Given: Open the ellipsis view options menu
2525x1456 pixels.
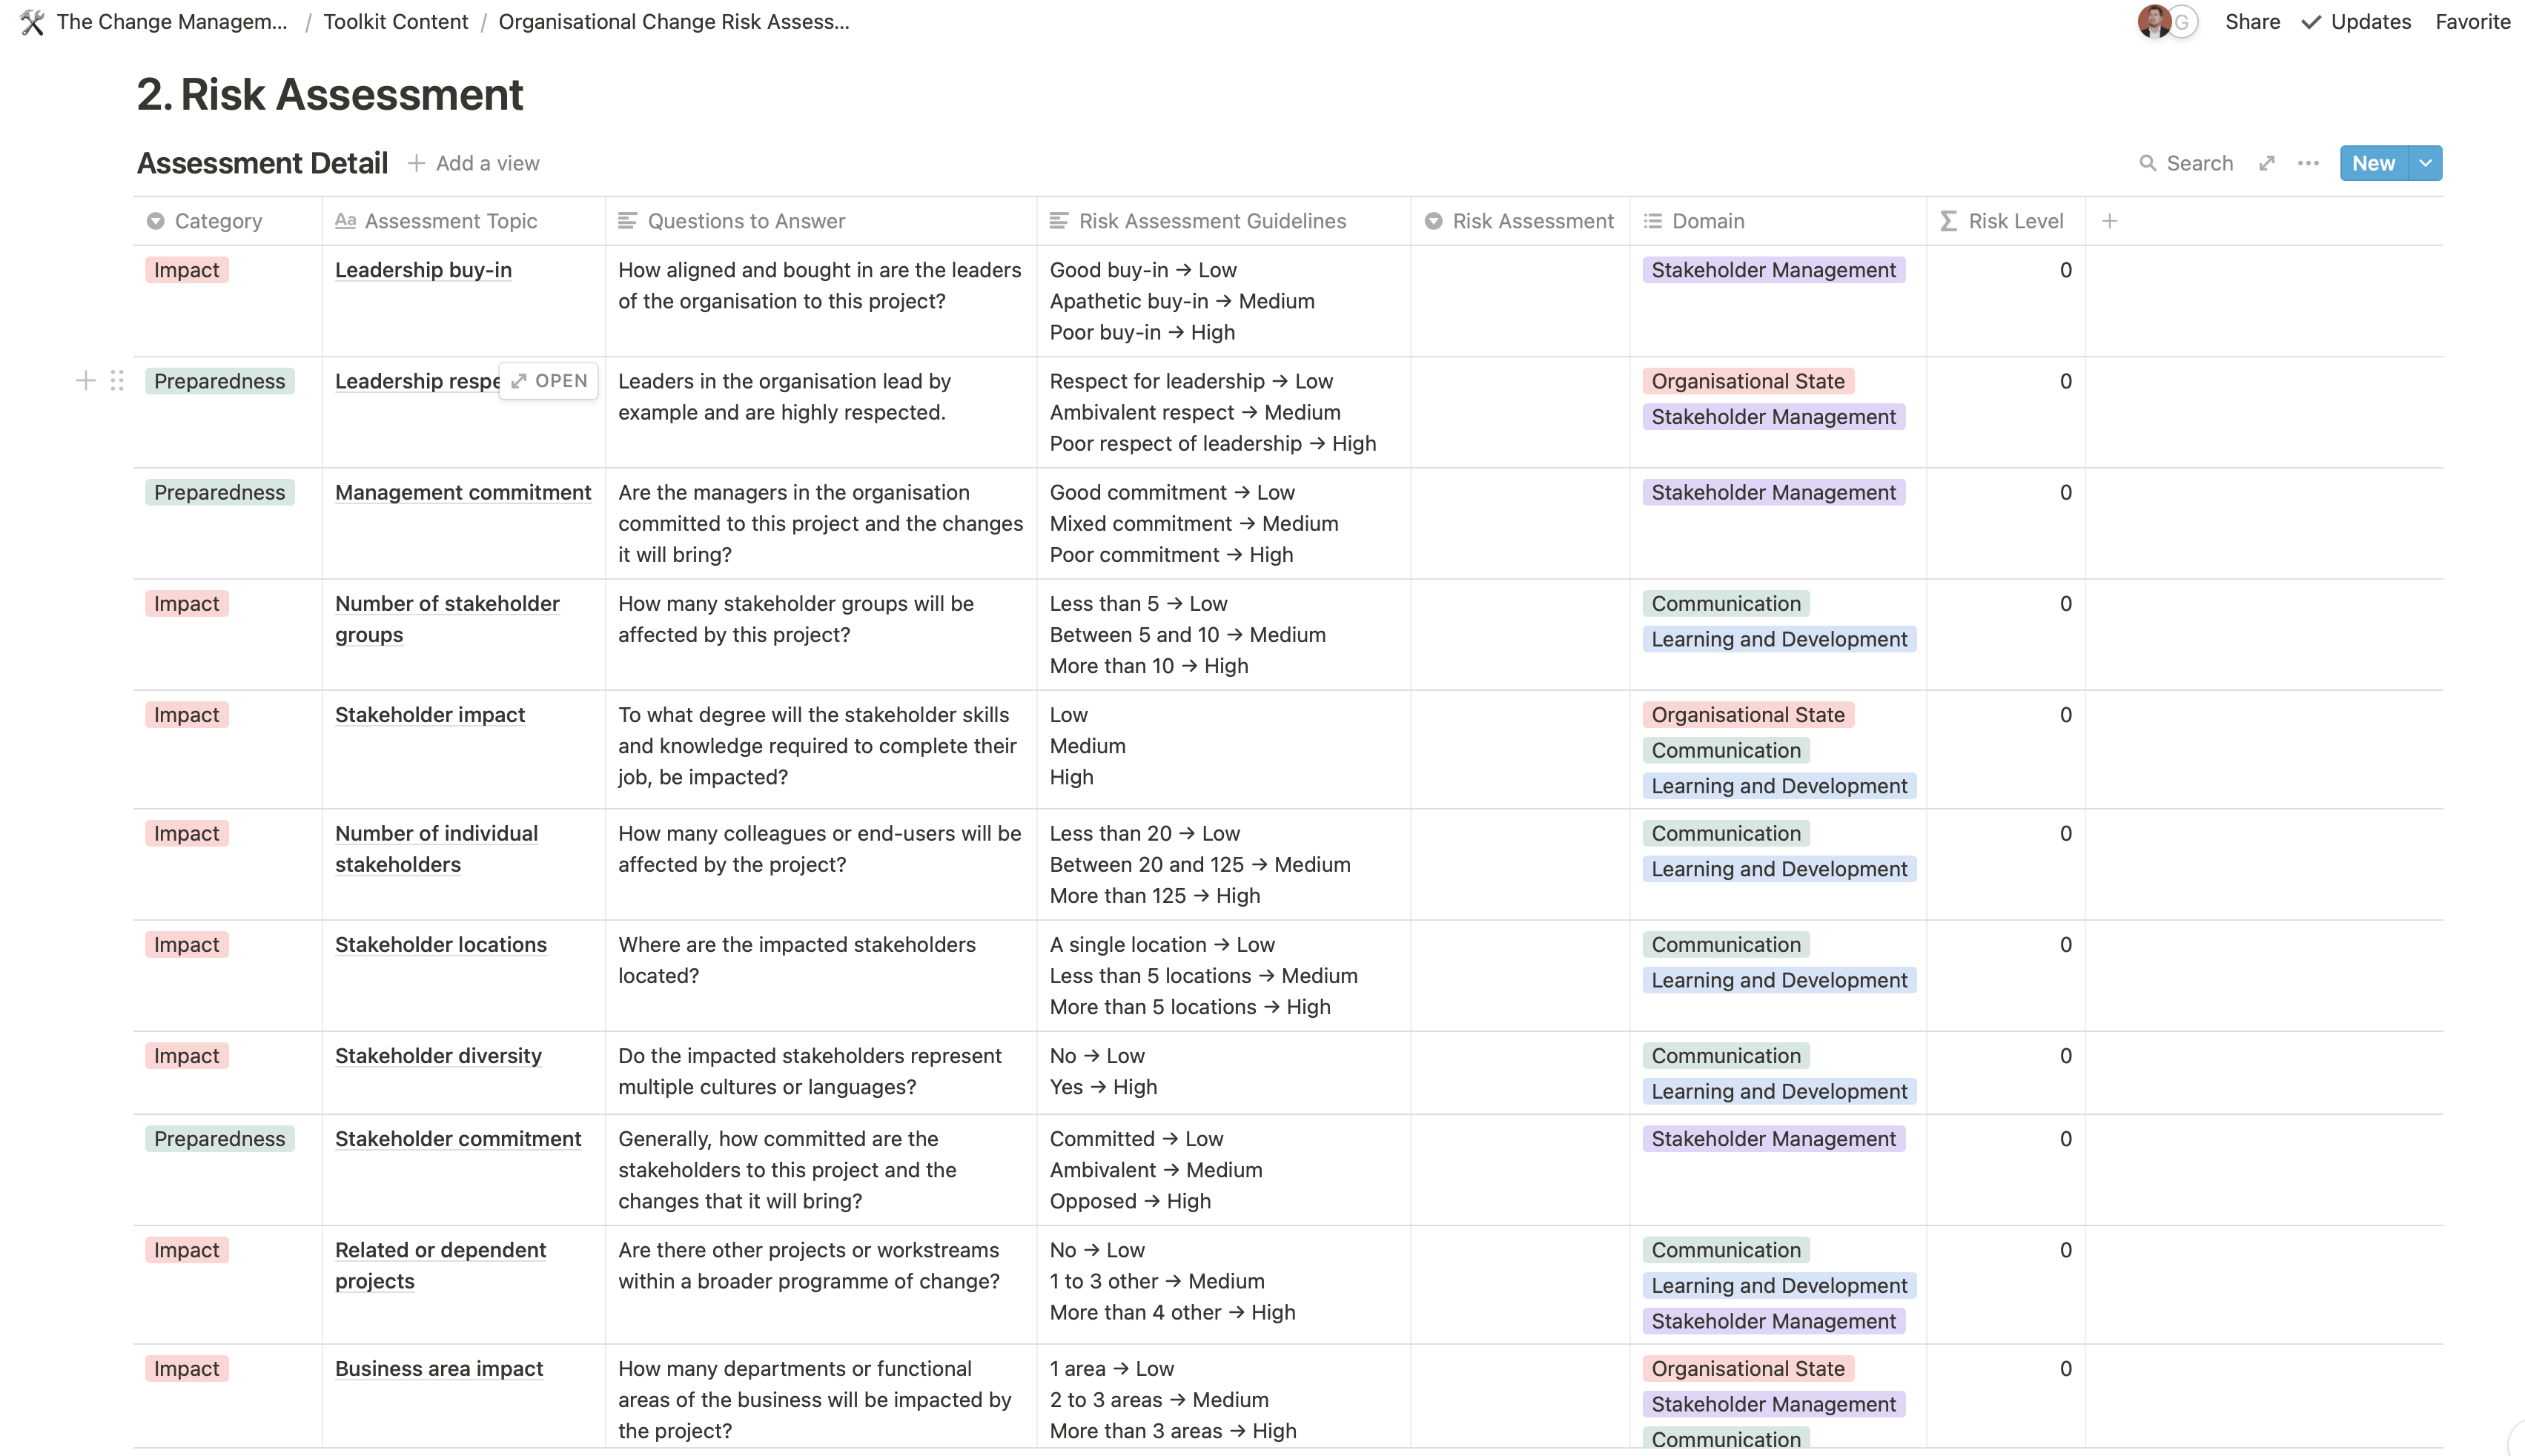Looking at the screenshot, I should 2308,162.
